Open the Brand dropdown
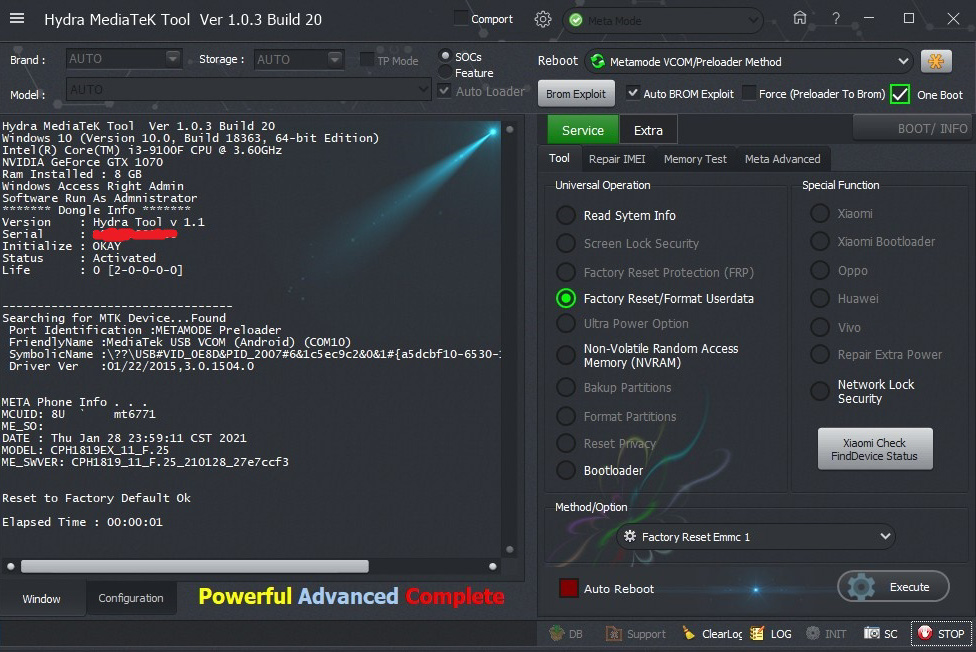The width and height of the screenshot is (976, 652). tap(124, 59)
